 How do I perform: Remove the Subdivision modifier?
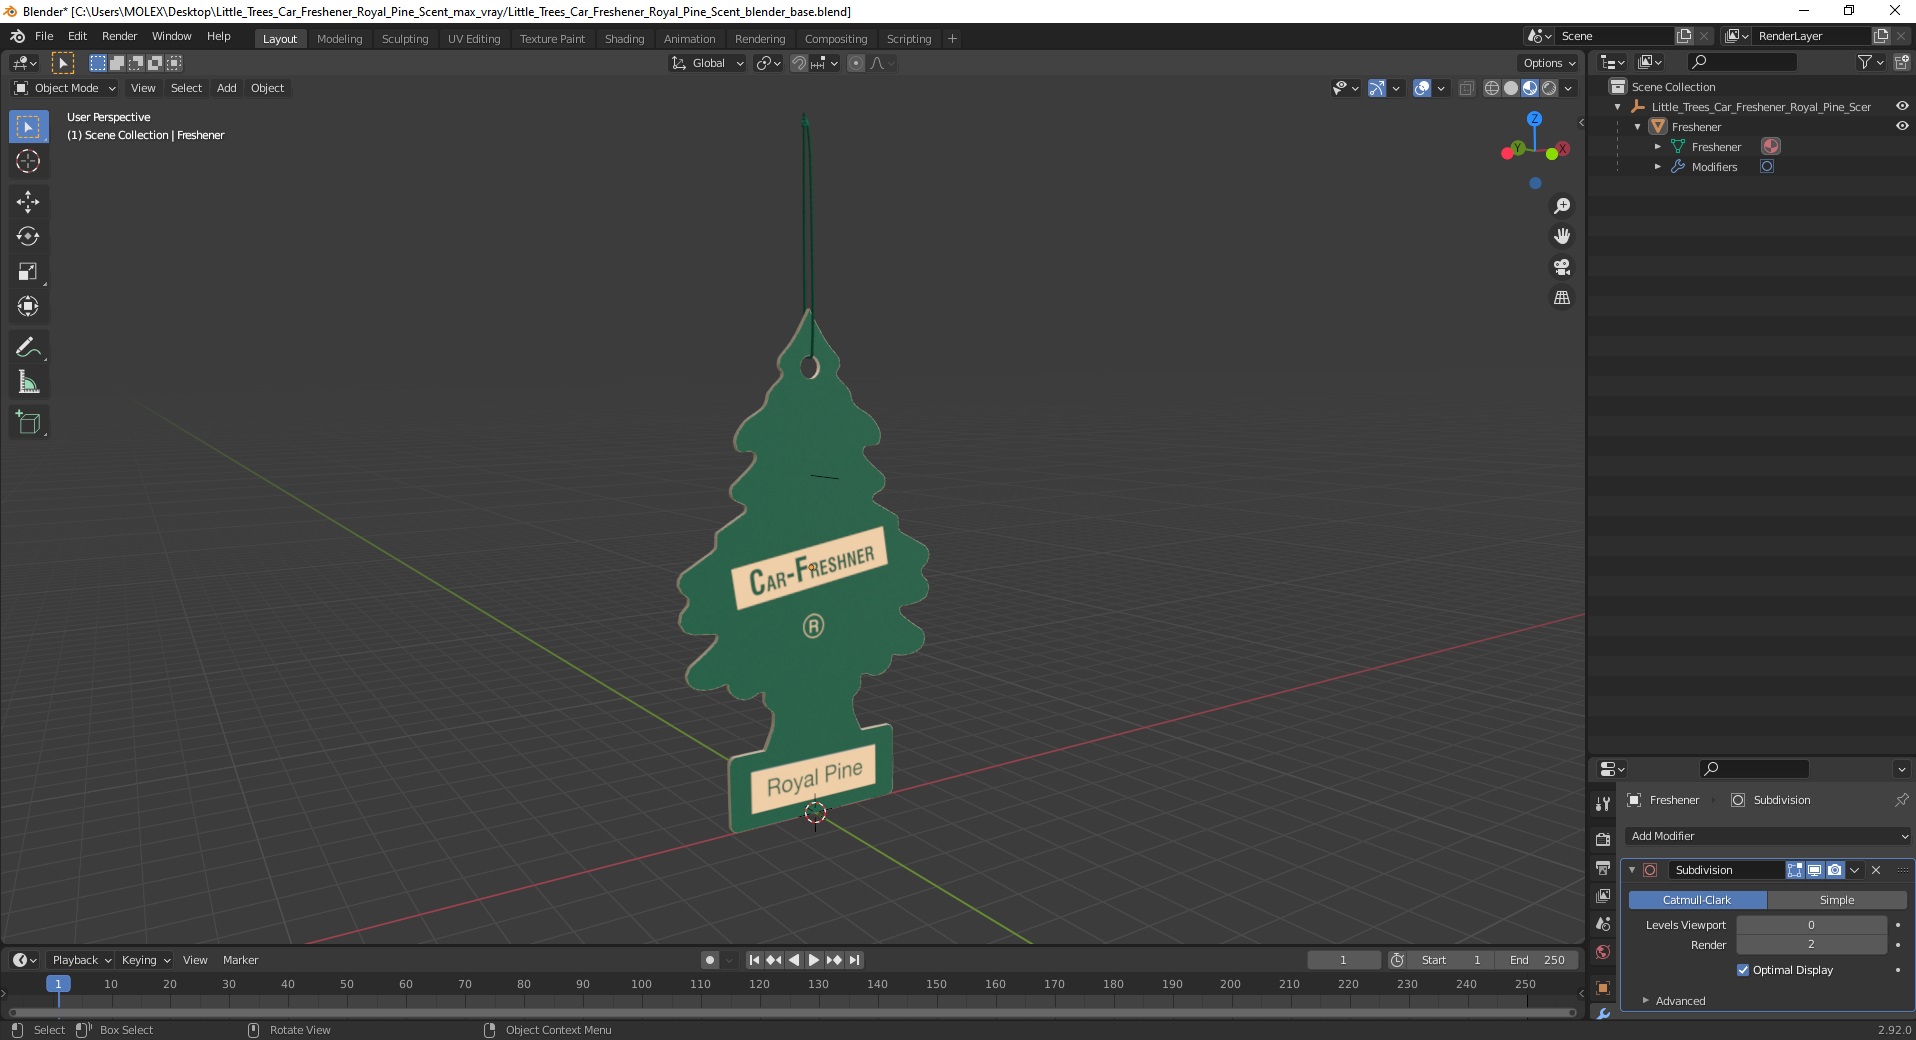pos(1876,870)
